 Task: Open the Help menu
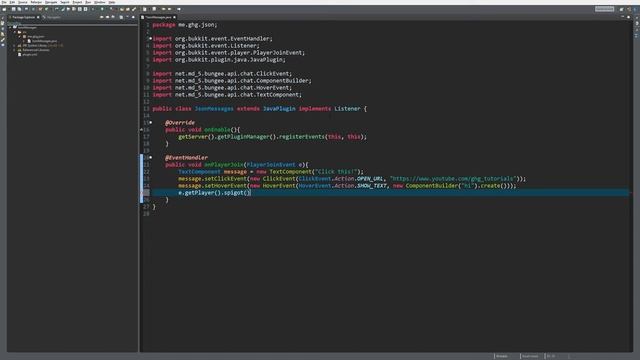point(112,2)
